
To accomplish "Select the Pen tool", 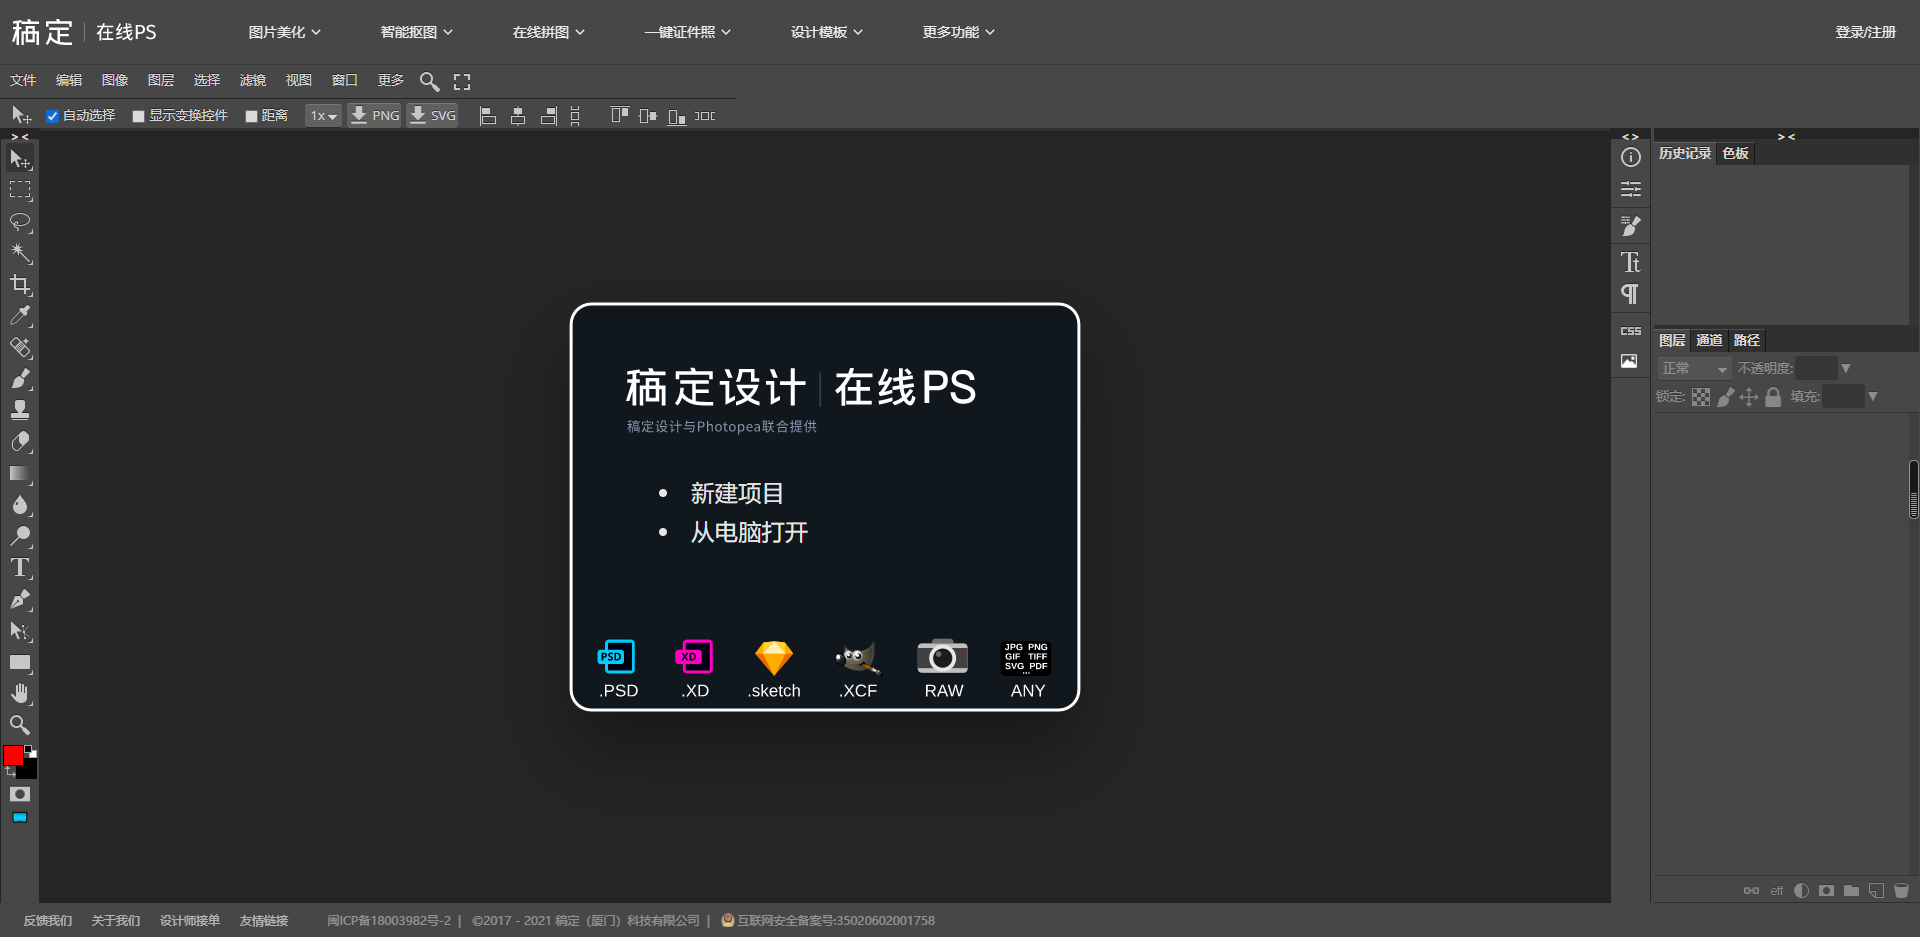I will click(x=20, y=600).
